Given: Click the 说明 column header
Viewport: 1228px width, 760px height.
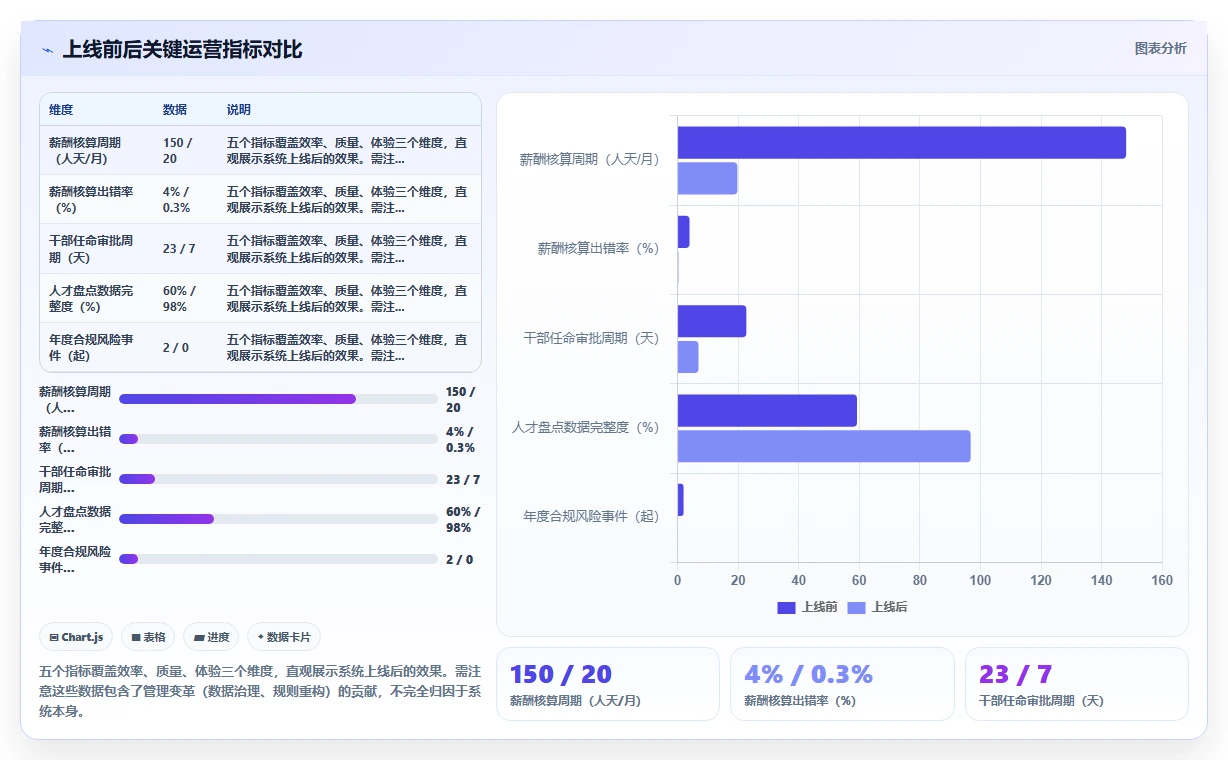Looking at the screenshot, I should click(x=239, y=110).
